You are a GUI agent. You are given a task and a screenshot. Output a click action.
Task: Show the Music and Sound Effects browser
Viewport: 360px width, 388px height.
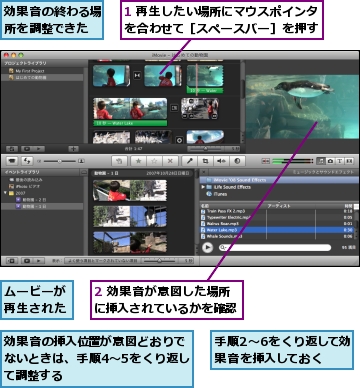pos(321,161)
